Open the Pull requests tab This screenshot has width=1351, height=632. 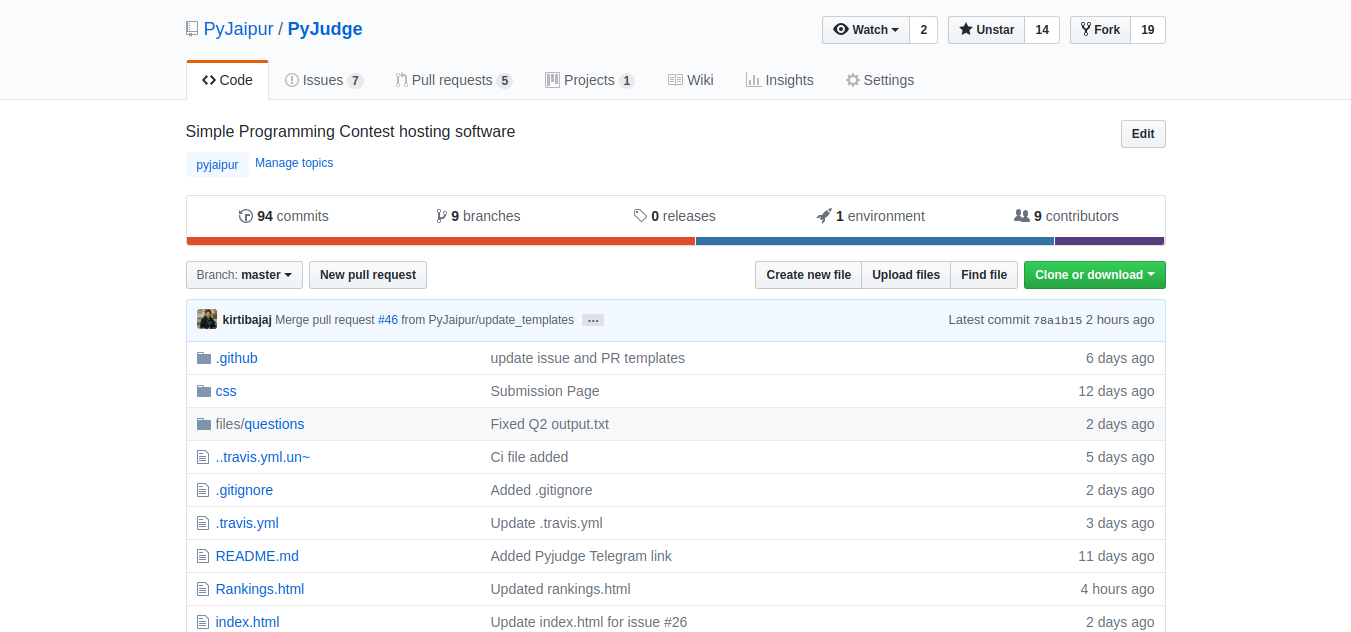point(454,80)
